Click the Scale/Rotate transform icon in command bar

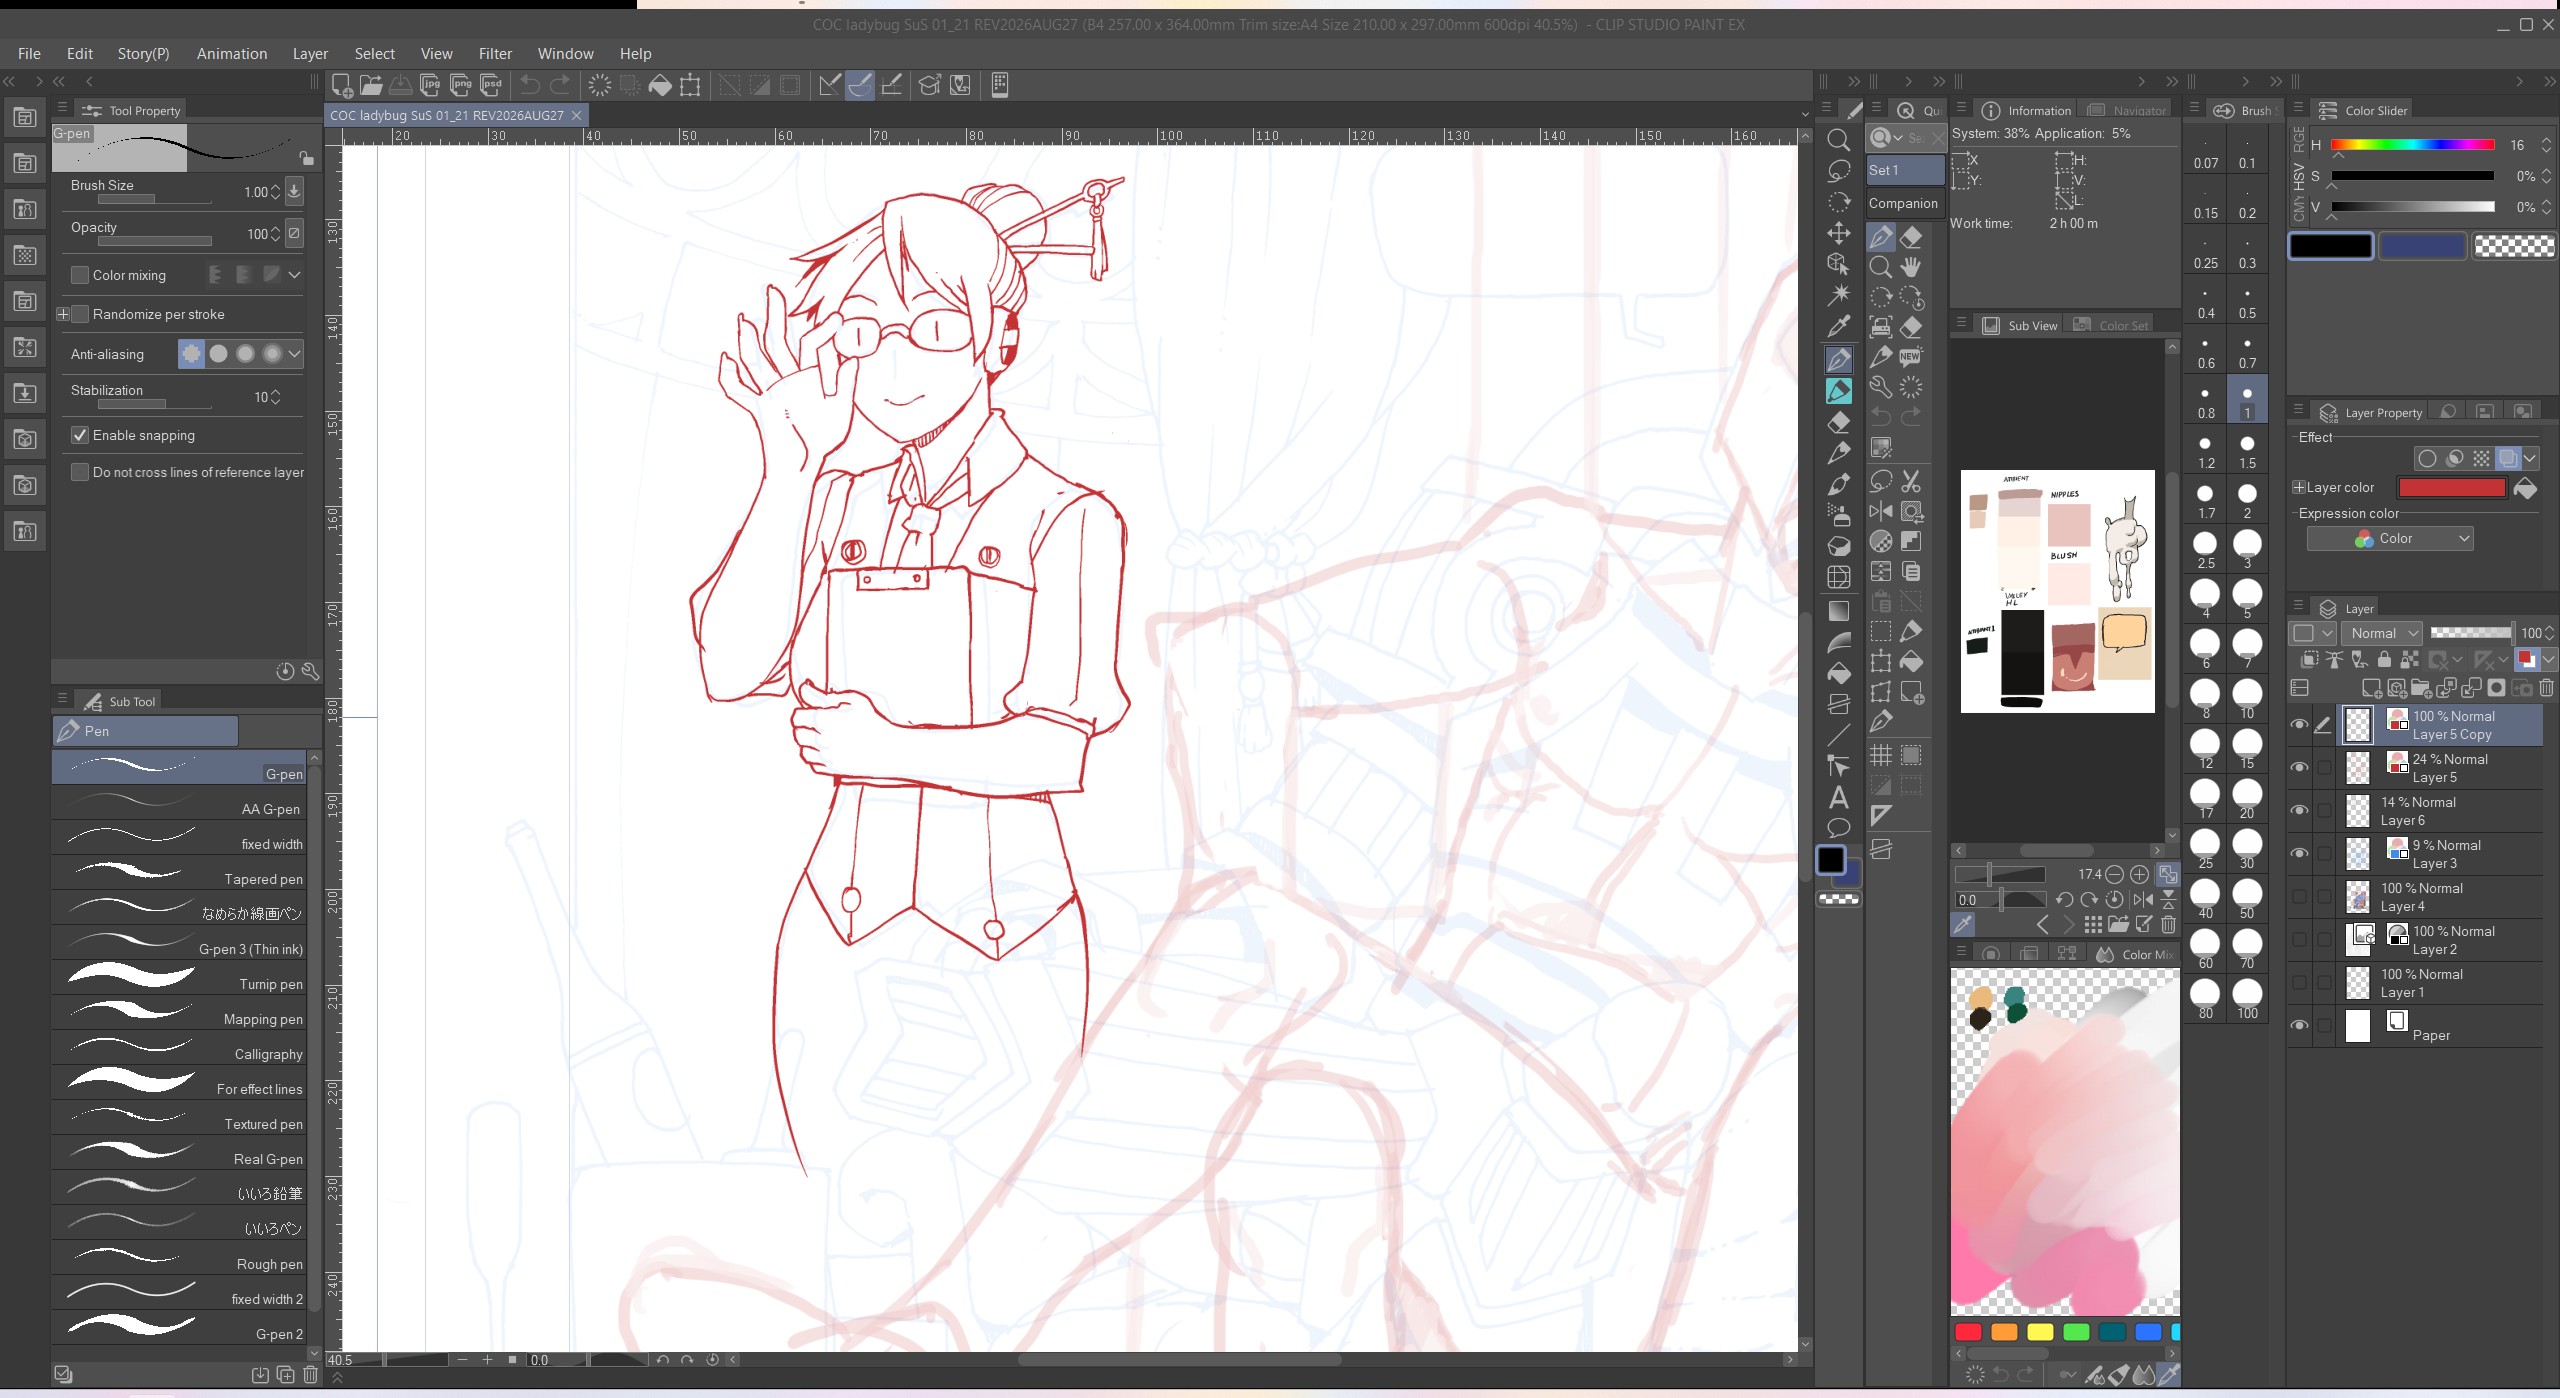coord(690,85)
